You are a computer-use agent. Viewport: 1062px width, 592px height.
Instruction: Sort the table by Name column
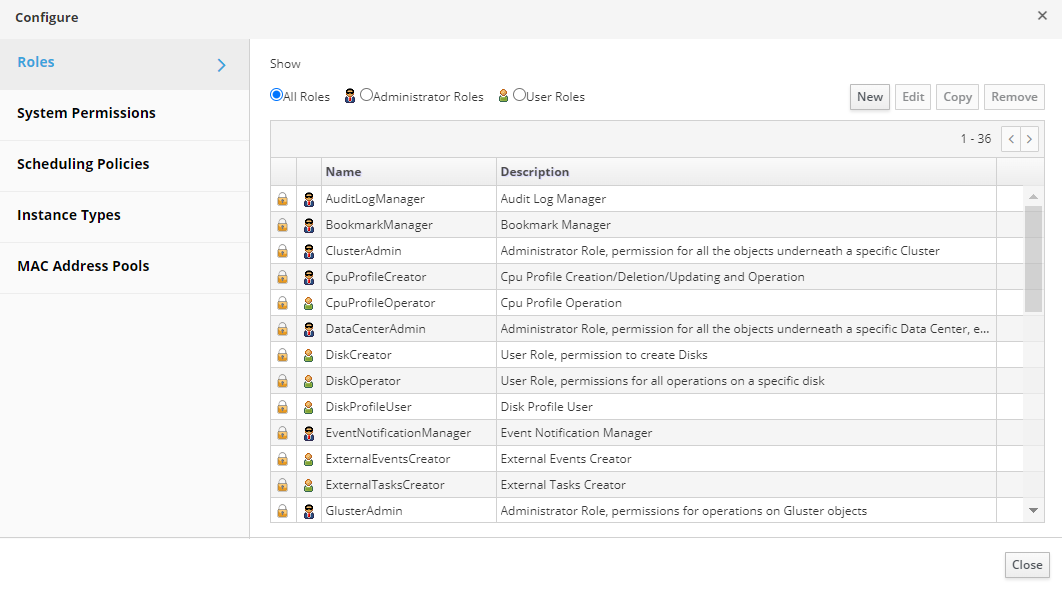pyautogui.click(x=343, y=172)
